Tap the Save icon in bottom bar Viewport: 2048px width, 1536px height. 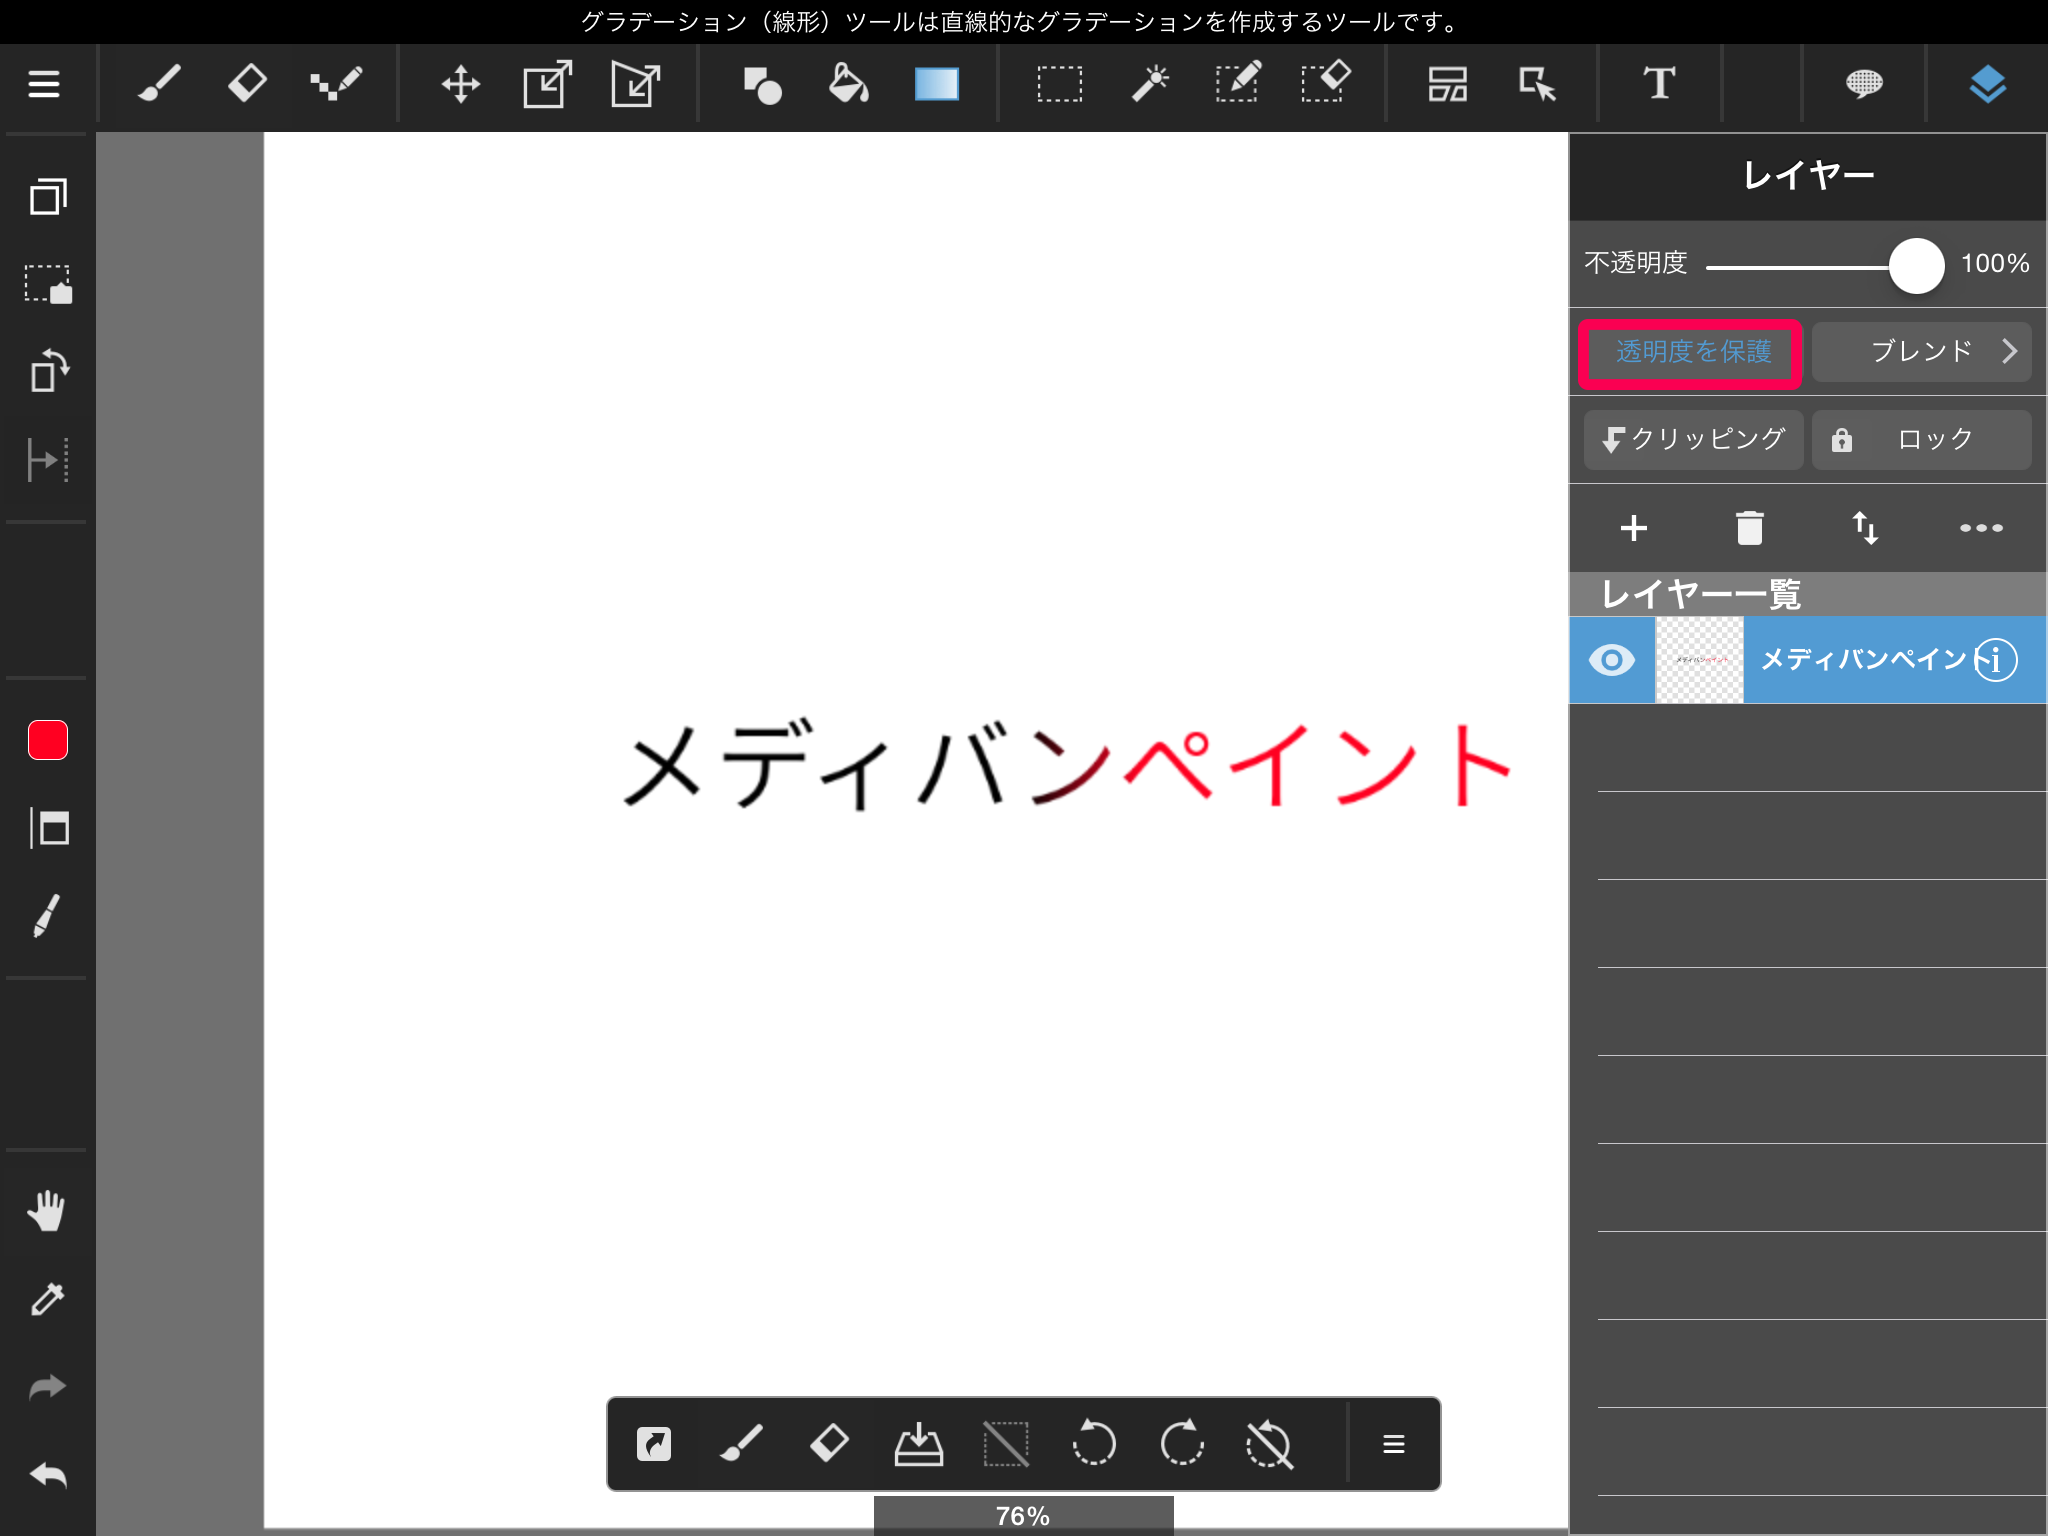click(918, 1444)
